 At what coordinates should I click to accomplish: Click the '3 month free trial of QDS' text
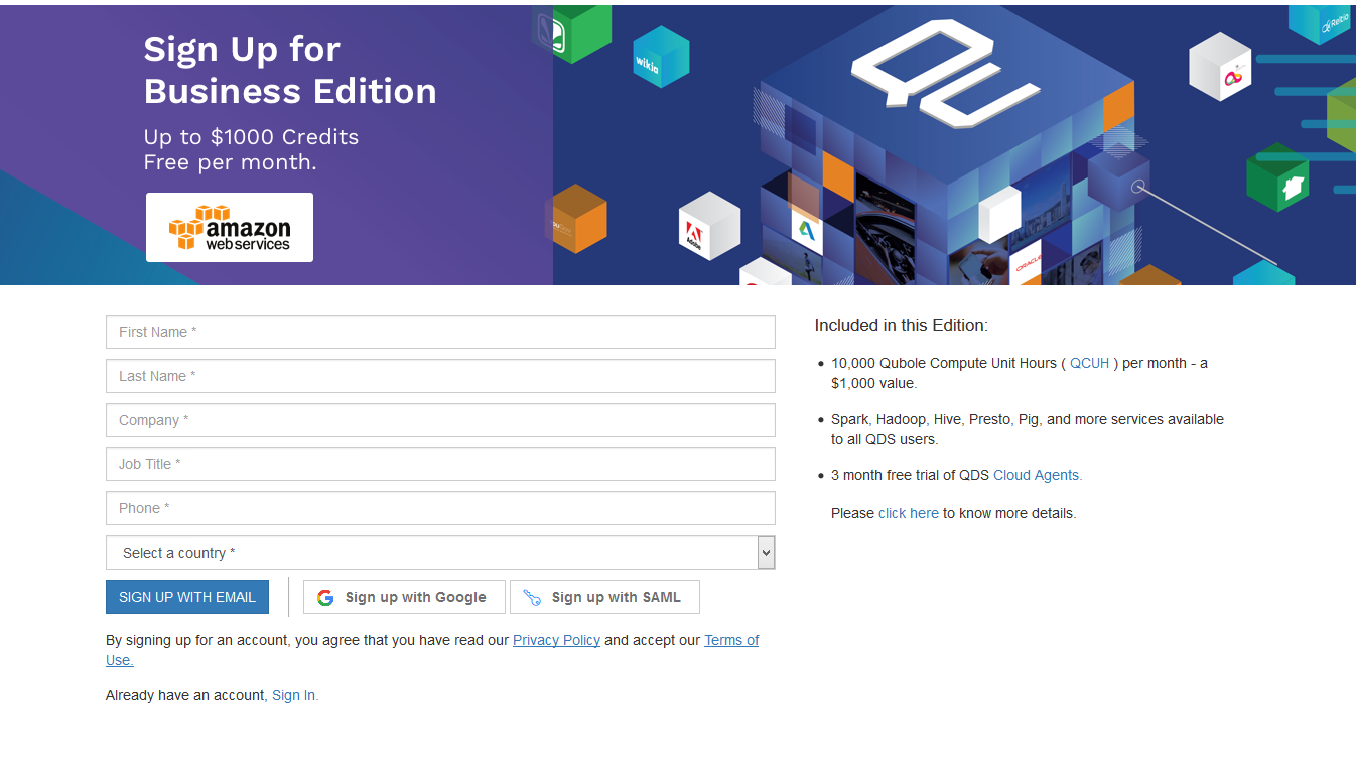click(x=910, y=475)
